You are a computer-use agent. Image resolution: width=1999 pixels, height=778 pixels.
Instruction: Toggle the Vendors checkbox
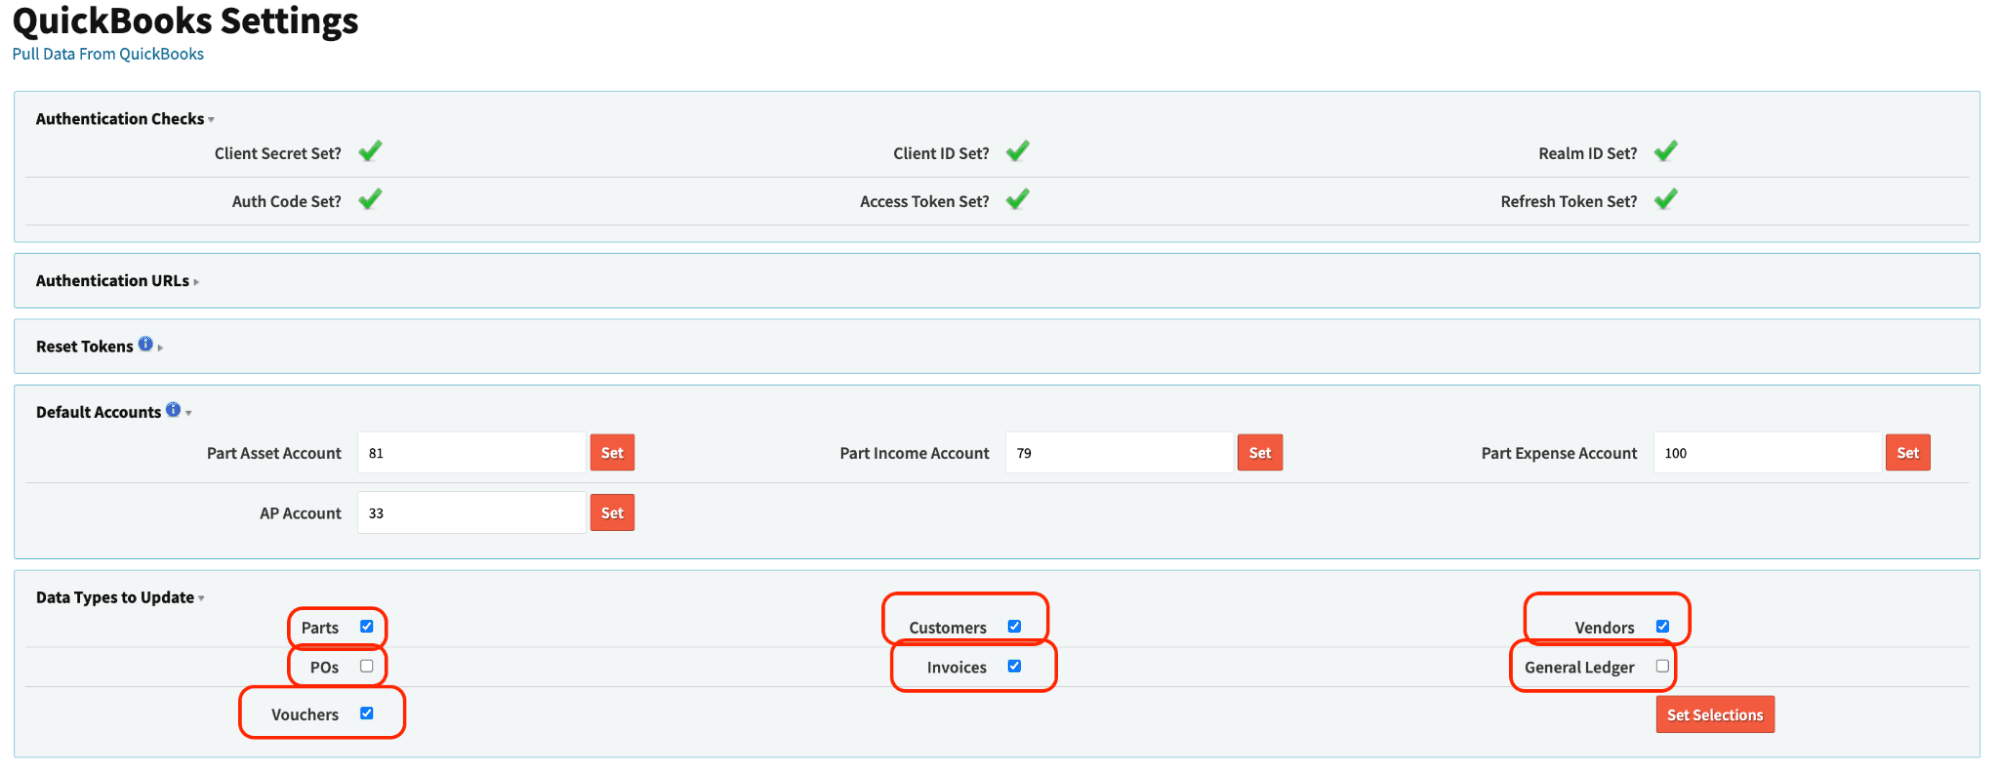click(1662, 627)
